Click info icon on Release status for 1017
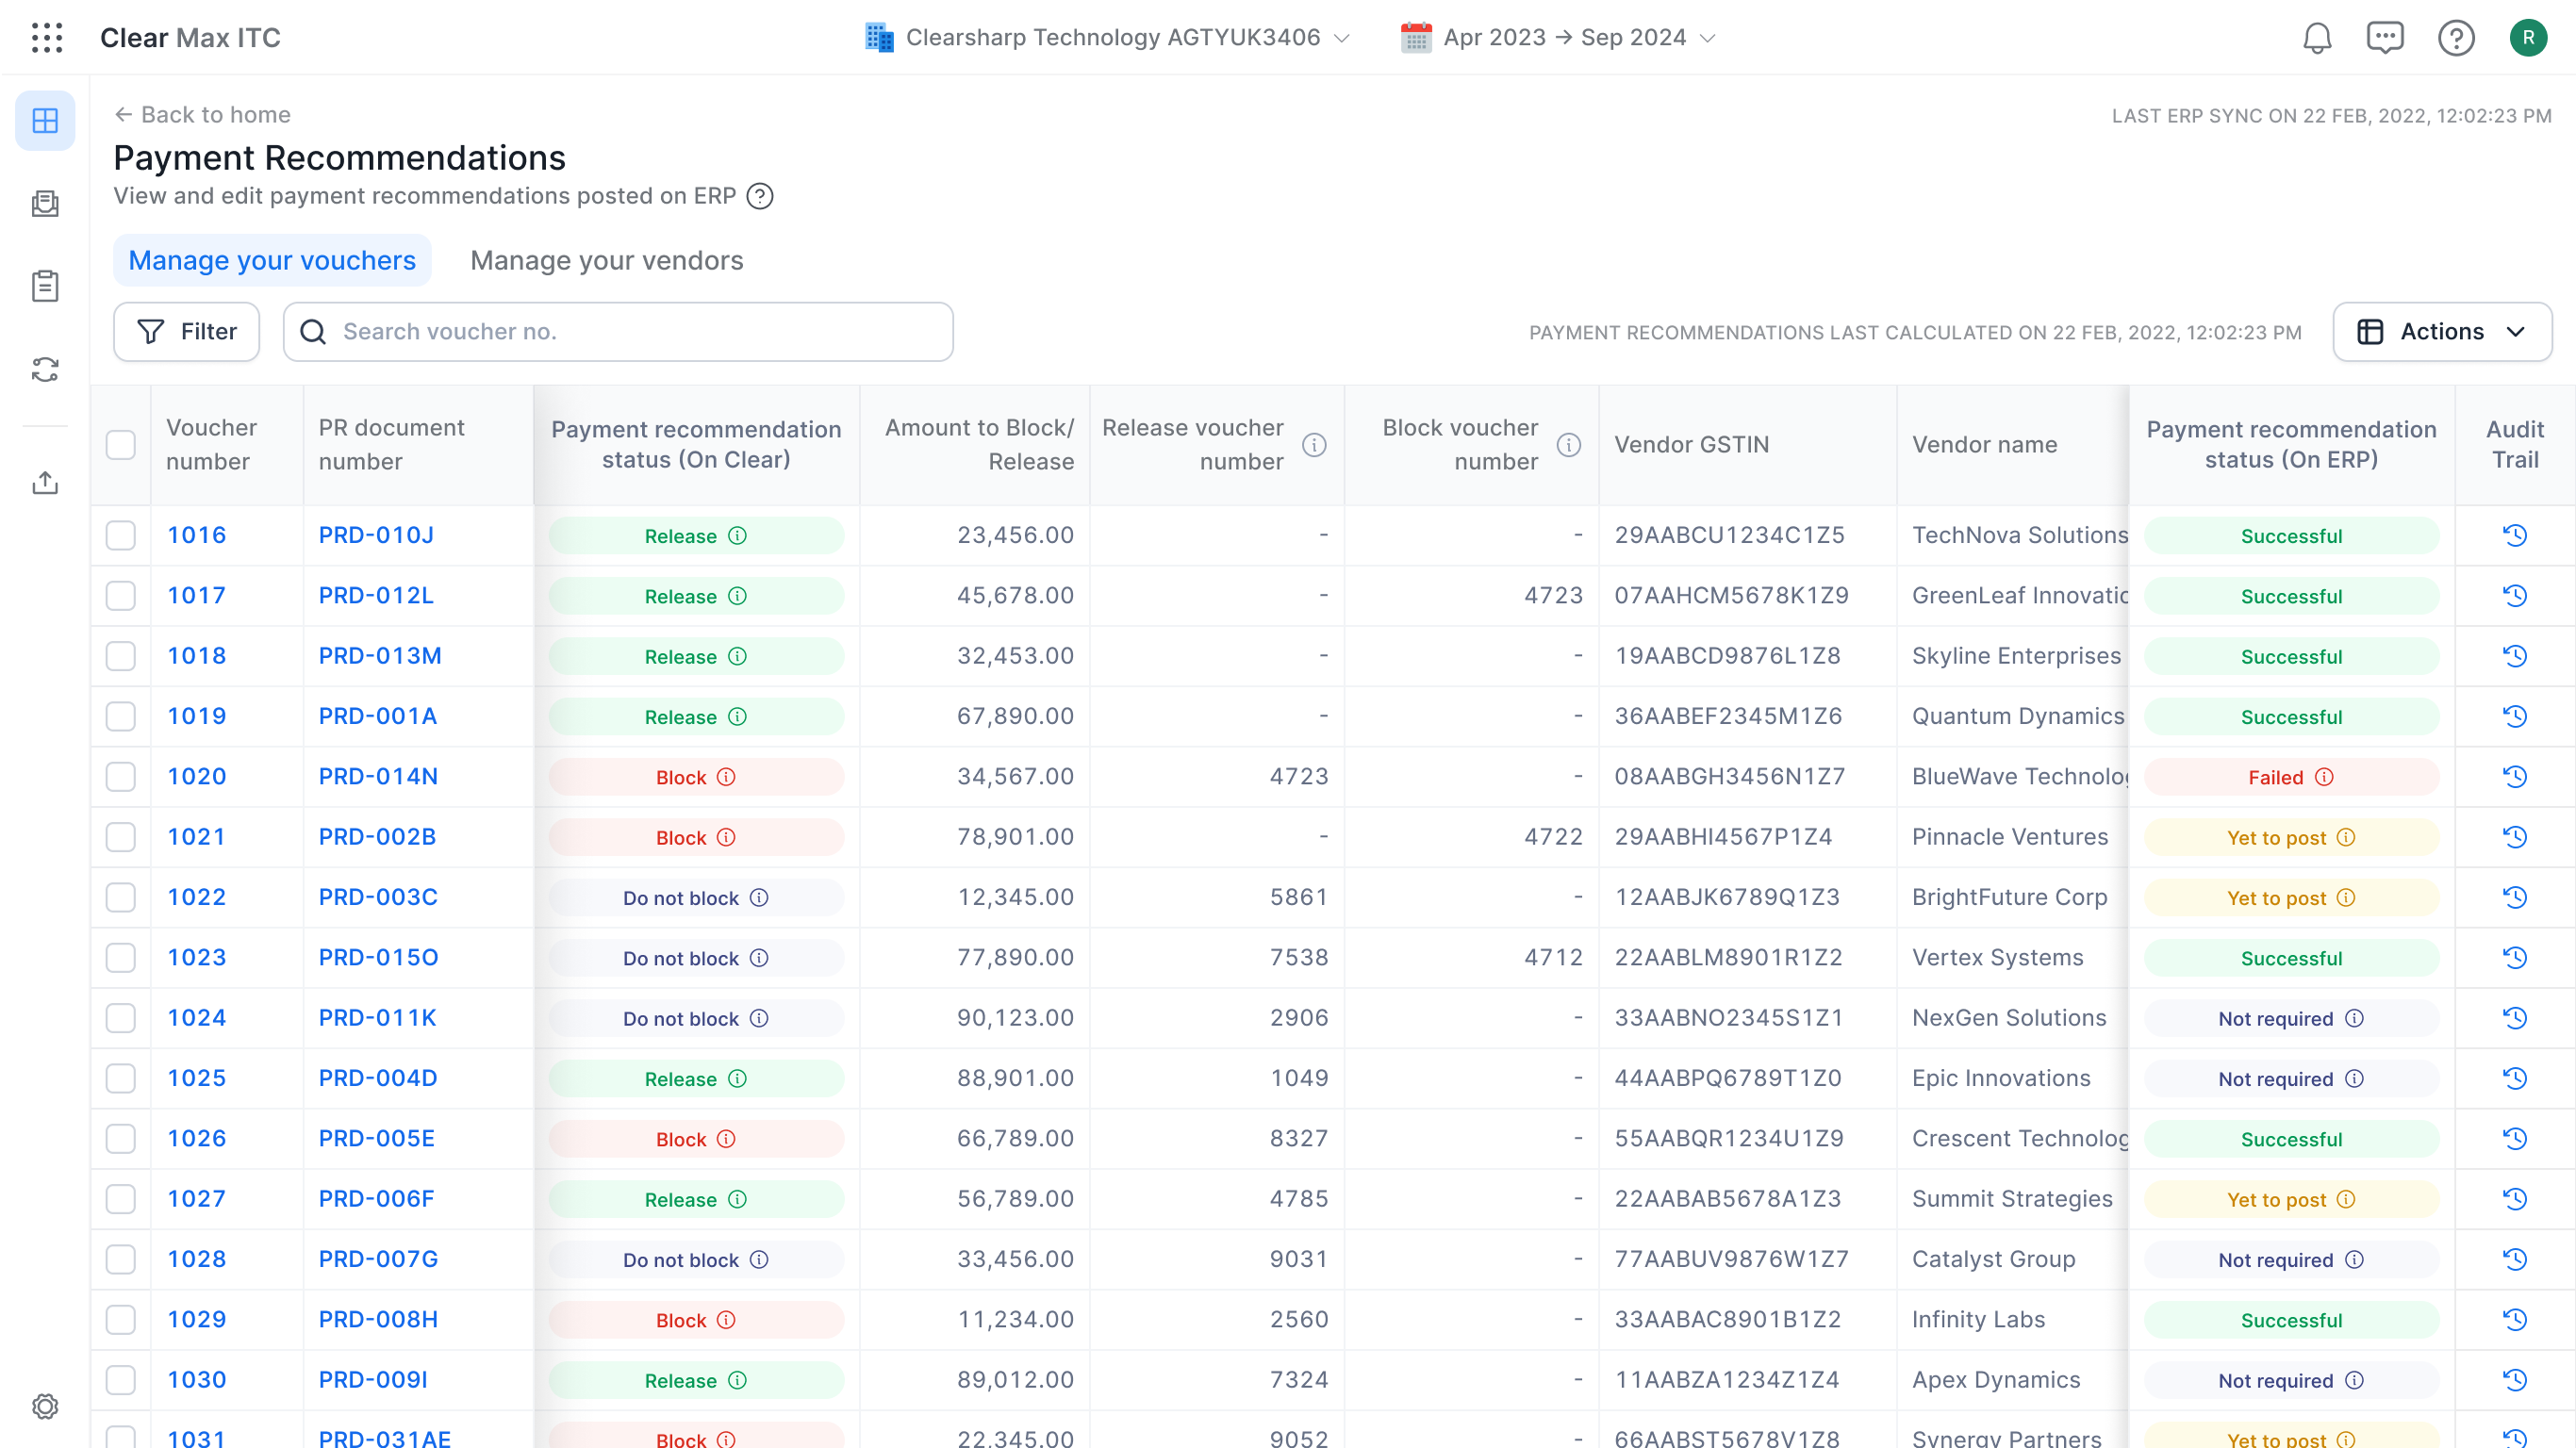The width and height of the screenshot is (2576, 1448). [x=737, y=597]
